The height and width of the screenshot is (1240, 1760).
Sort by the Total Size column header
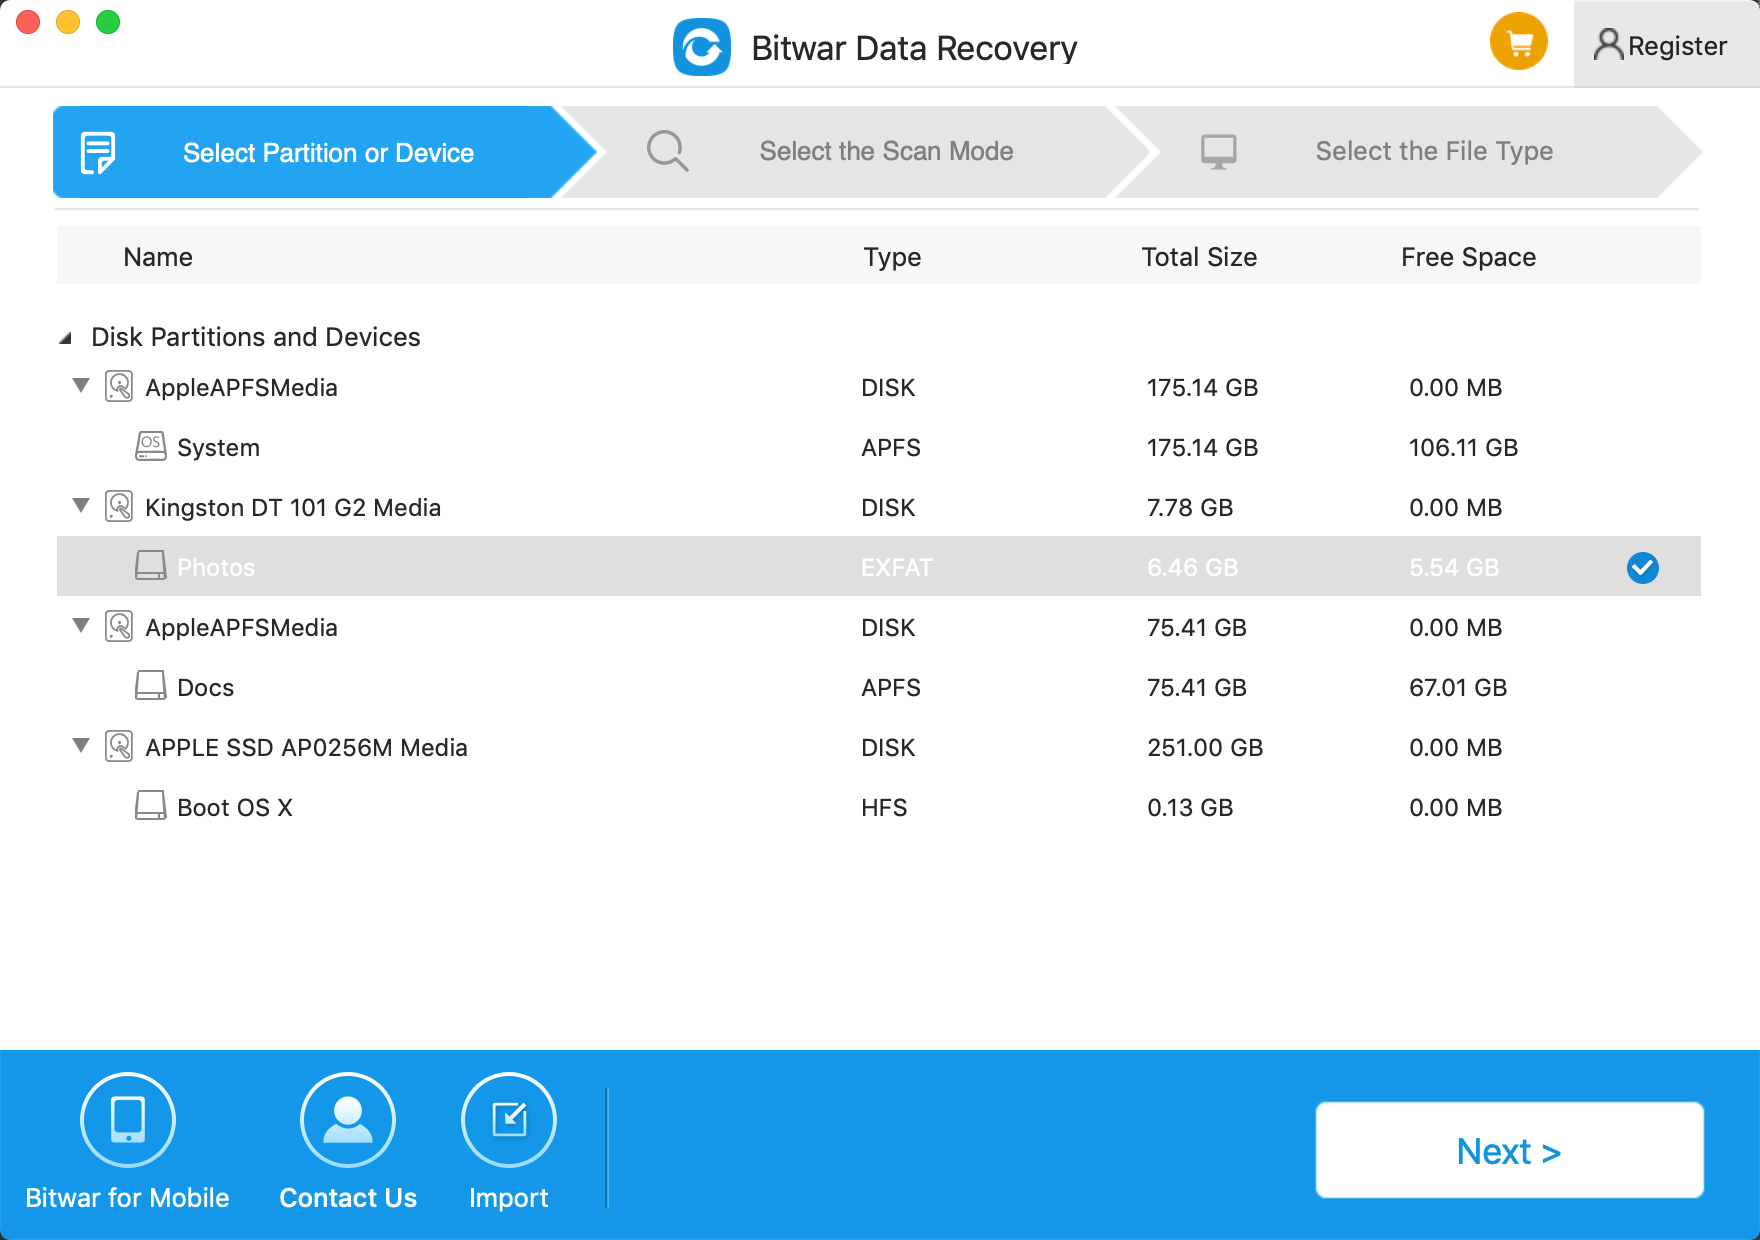coord(1199,257)
